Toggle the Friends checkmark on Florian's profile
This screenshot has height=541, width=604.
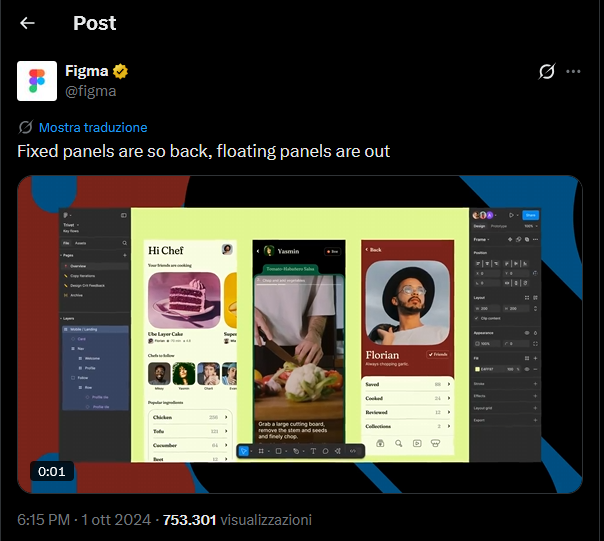tap(438, 355)
